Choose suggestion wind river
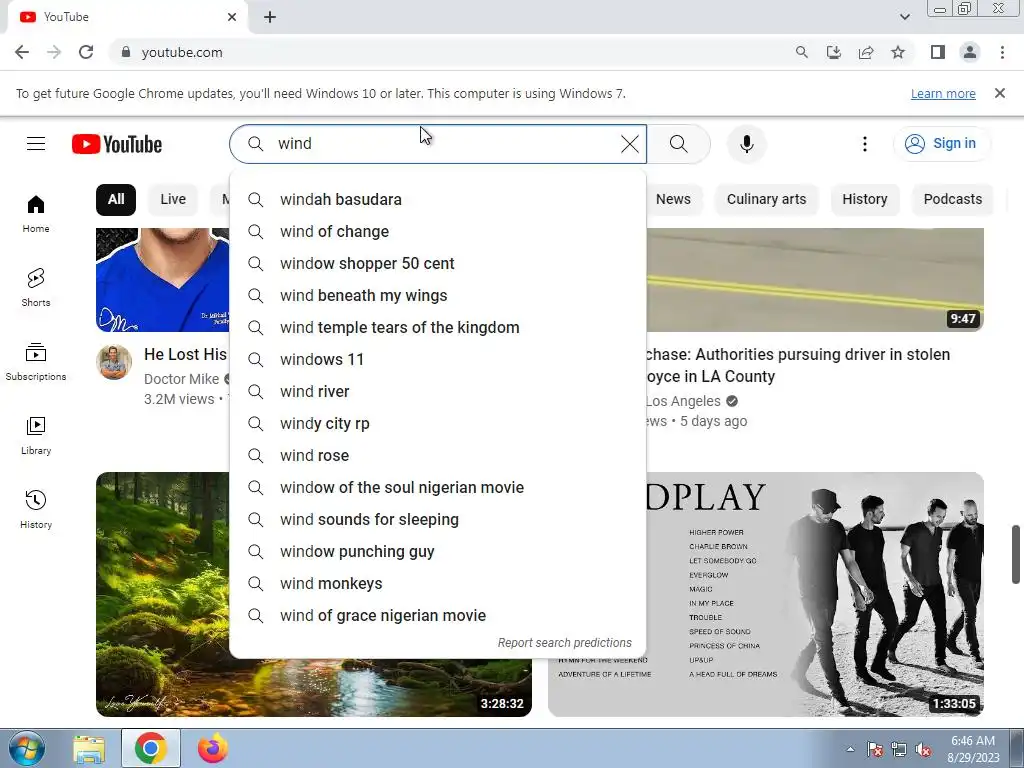 click(x=438, y=391)
